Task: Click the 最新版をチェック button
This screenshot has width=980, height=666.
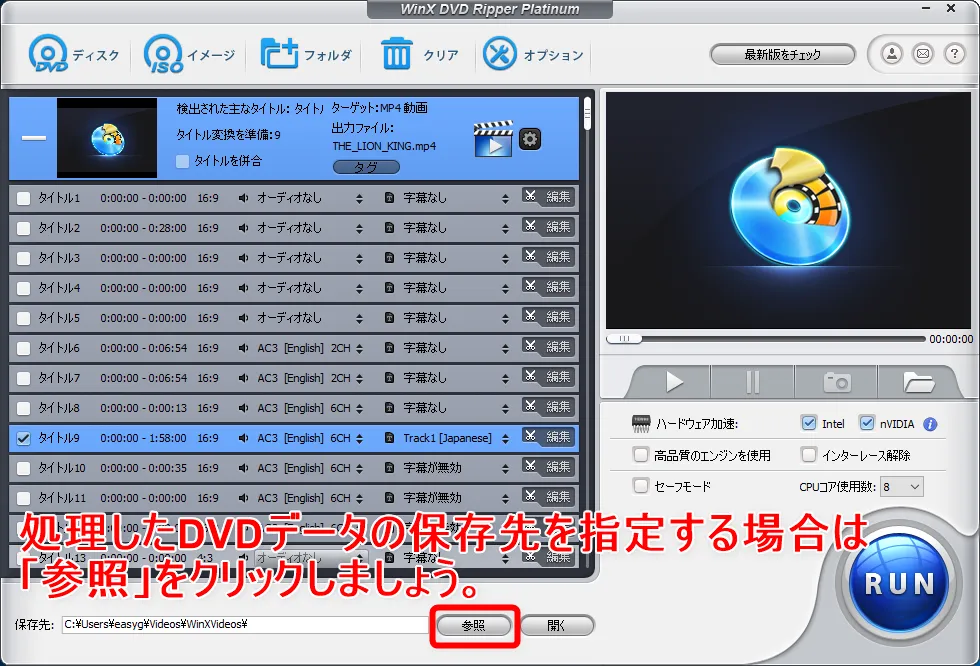Action: (x=782, y=54)
